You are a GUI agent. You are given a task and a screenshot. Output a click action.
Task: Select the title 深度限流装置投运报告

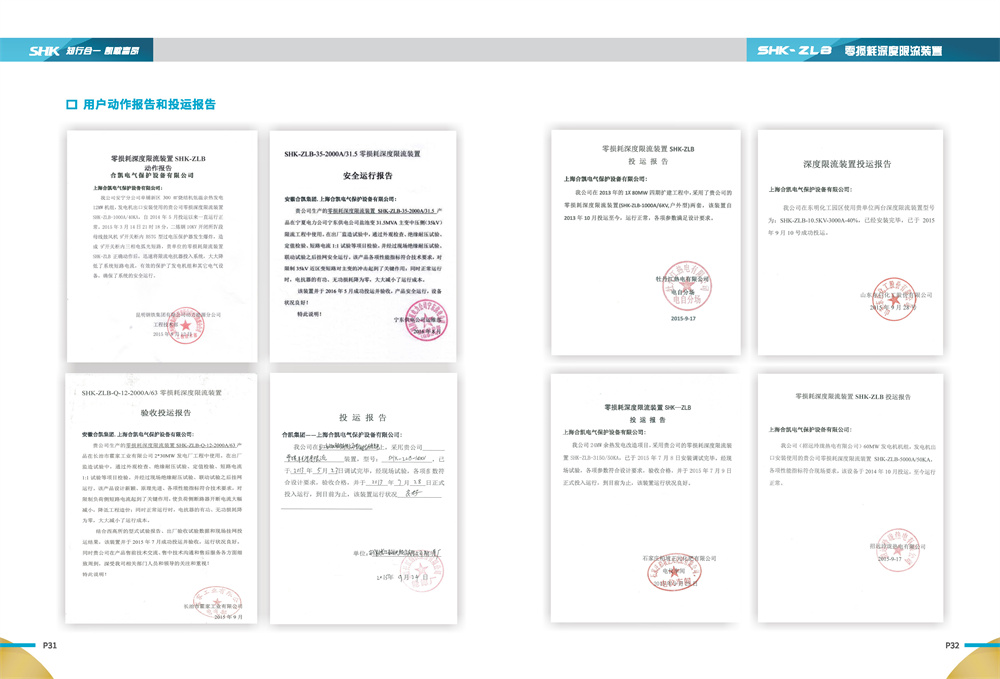[847, 164]
